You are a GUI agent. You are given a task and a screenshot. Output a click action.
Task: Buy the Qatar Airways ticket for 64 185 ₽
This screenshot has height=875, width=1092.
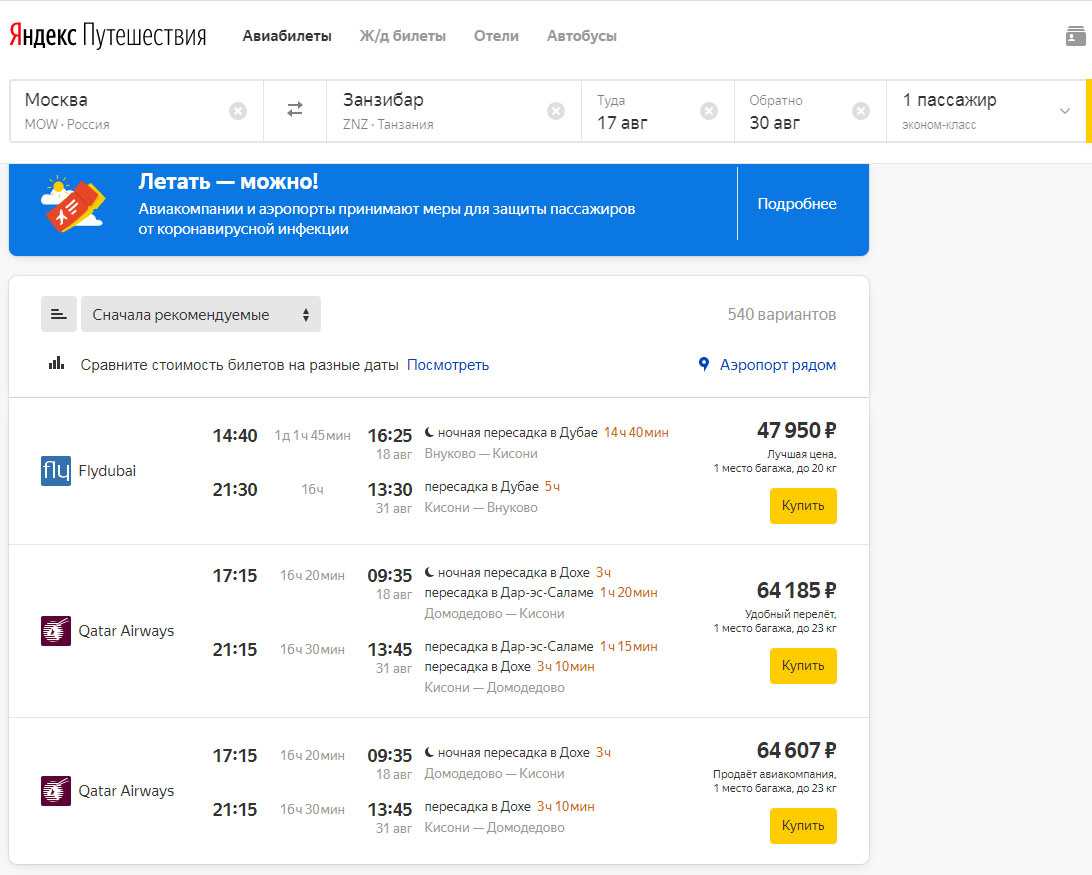[803, 666]
